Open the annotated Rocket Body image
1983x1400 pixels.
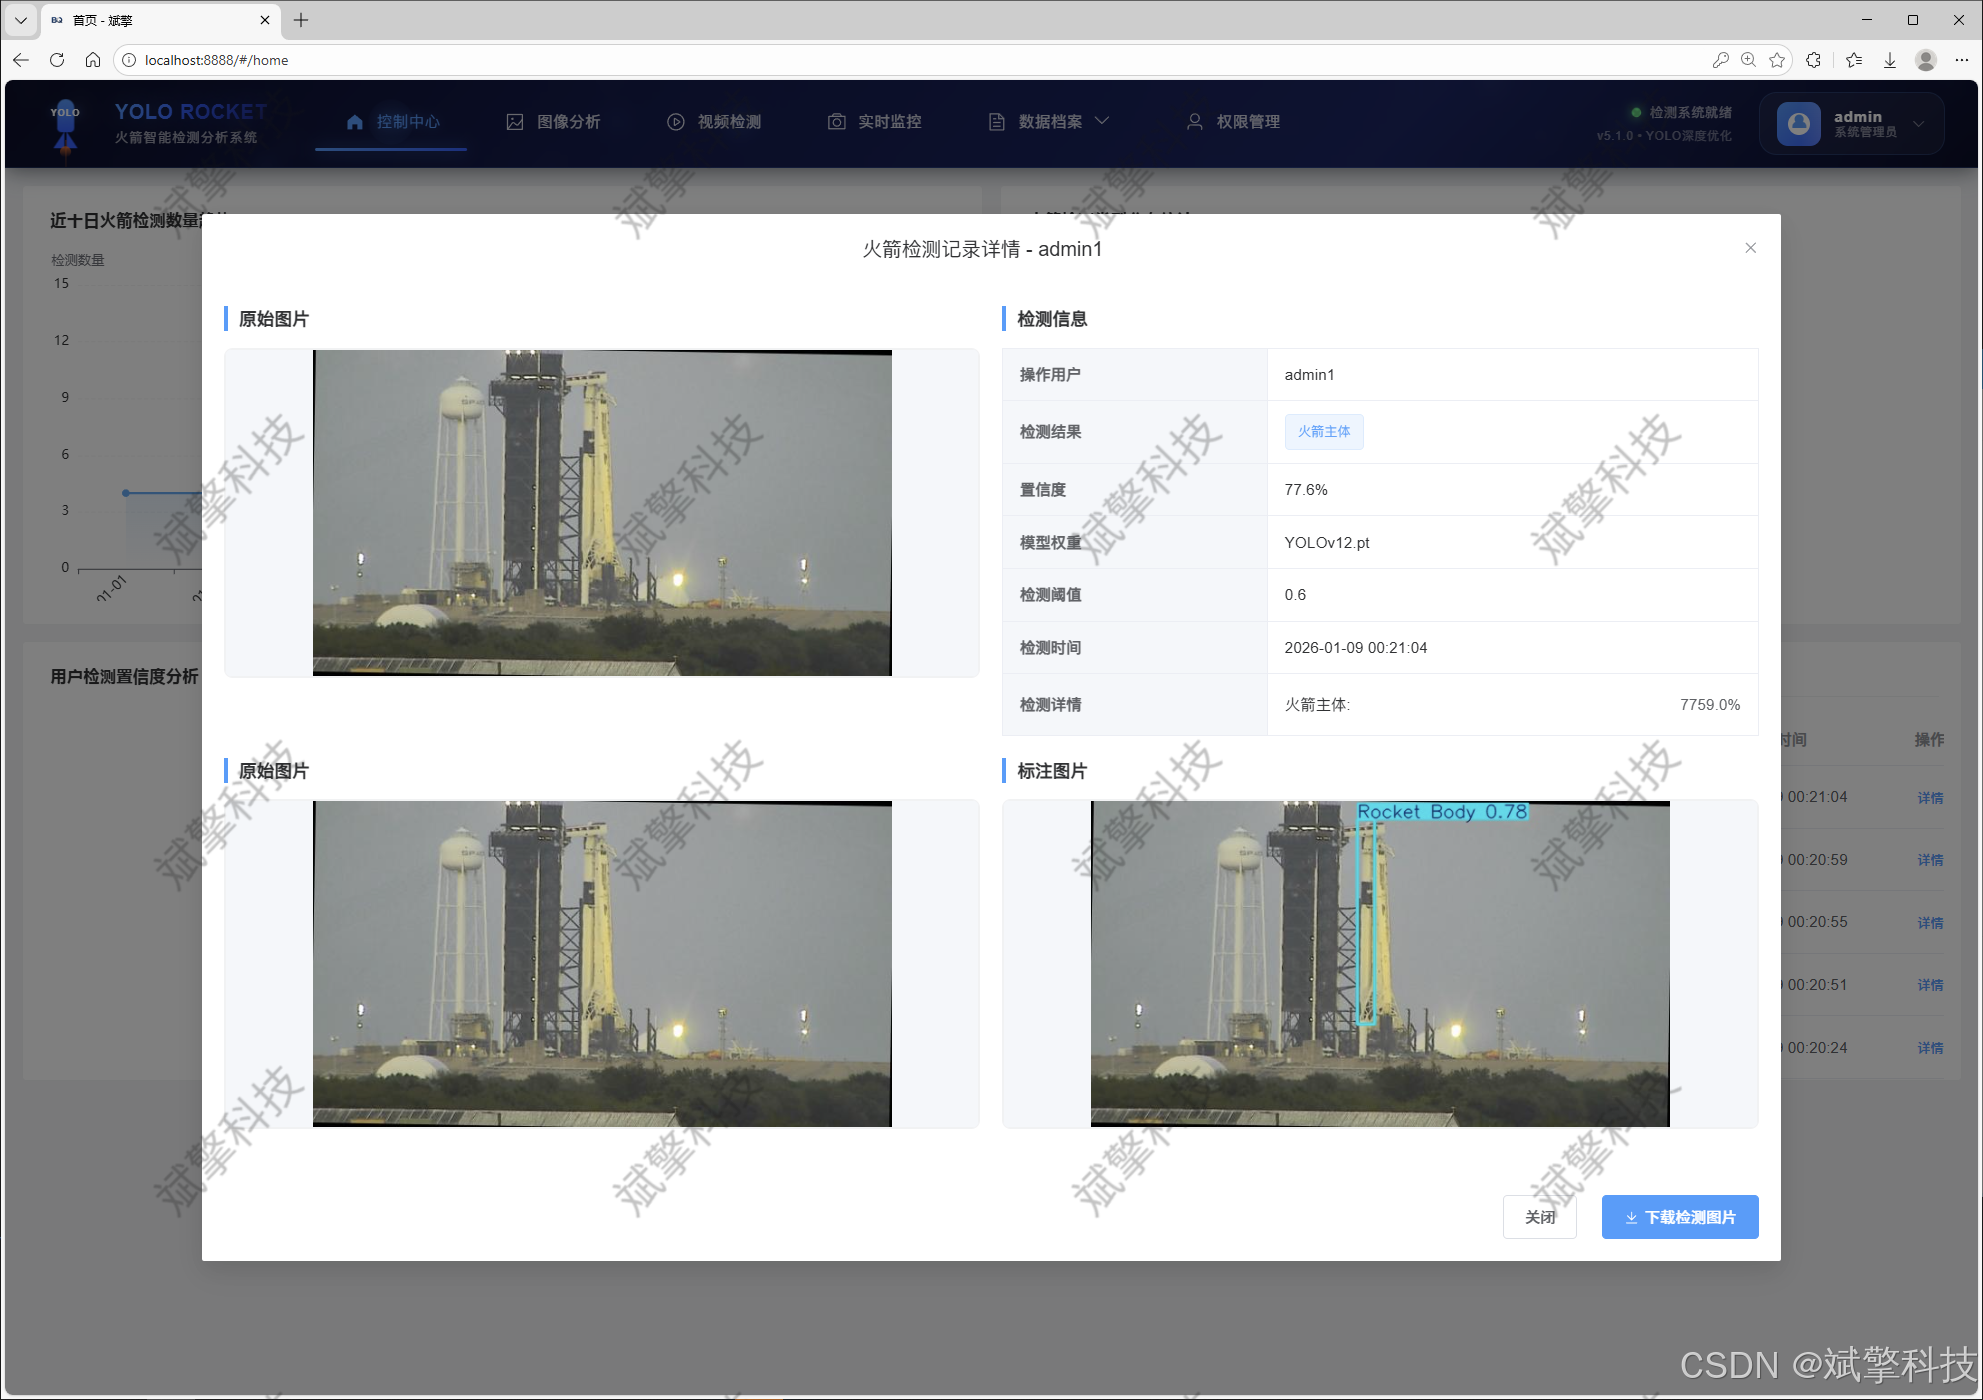tap(1379, 963)
